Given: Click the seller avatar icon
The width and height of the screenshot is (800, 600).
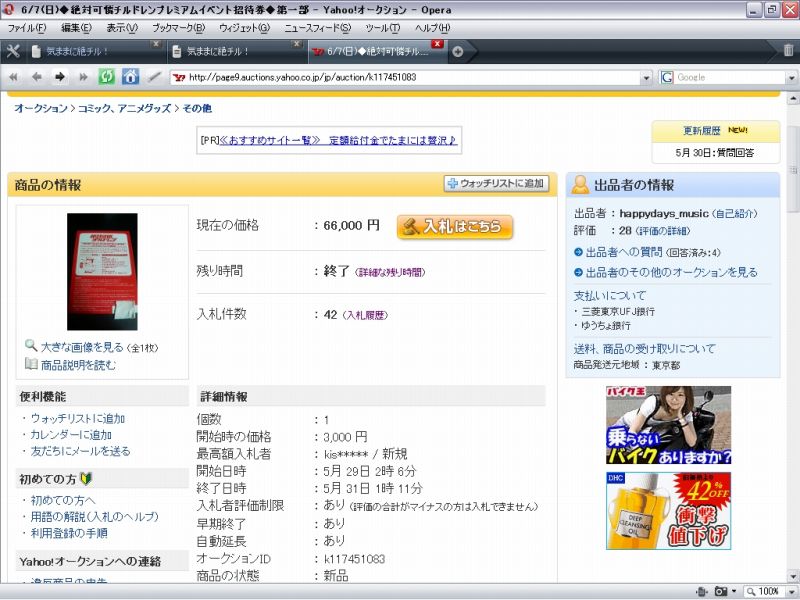Looking at the screenshot, I should point(580,185).
